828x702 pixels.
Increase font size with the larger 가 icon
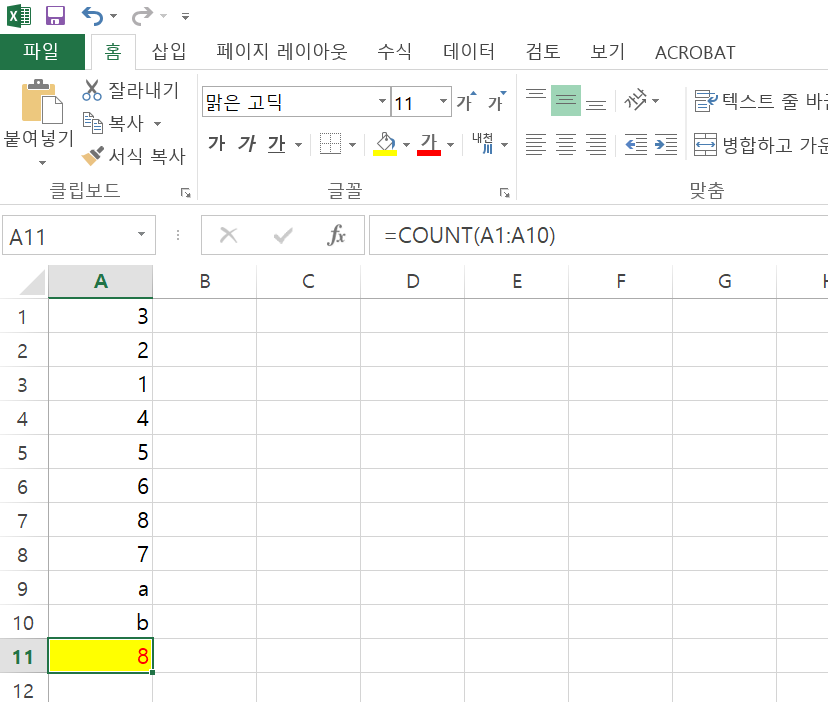[x=467, y=101]
